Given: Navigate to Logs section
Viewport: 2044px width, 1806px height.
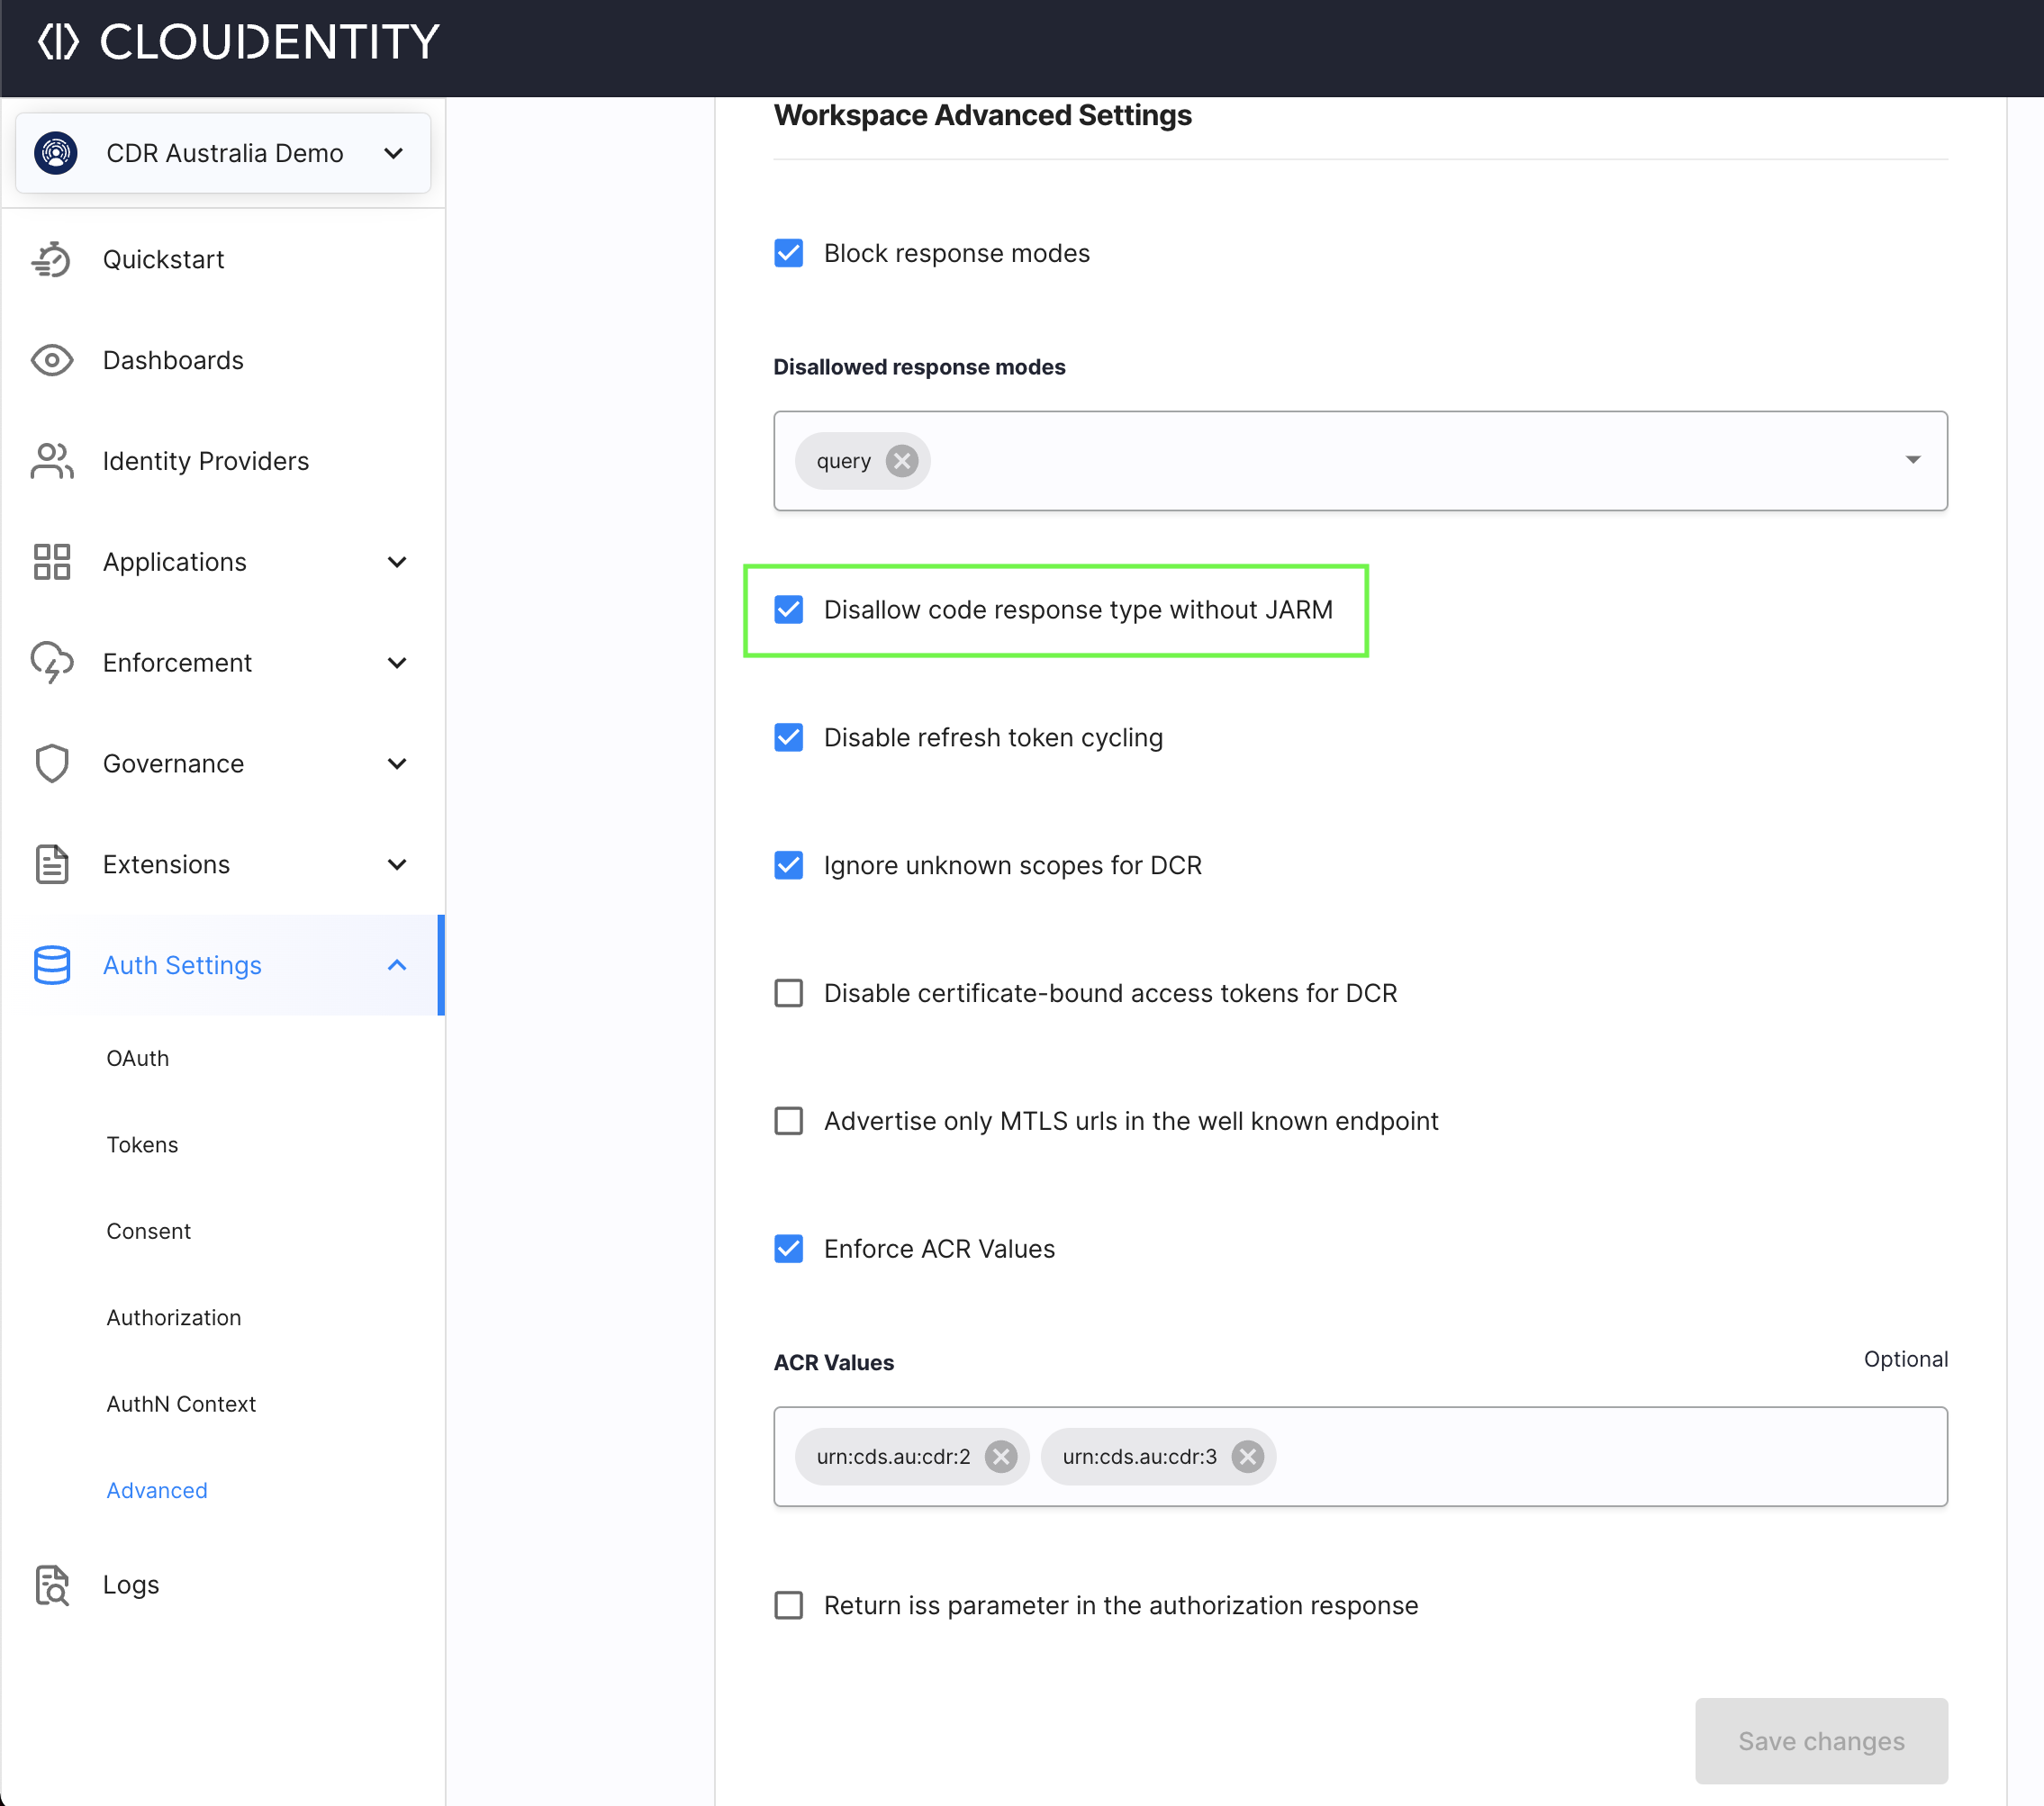Looking at the screenshot, I should 131,1585.
